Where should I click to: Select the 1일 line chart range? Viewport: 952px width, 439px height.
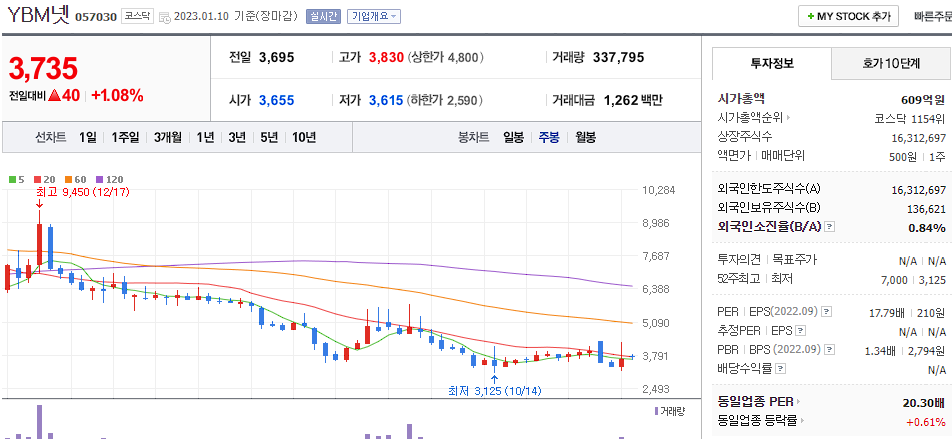click(87, 137)
